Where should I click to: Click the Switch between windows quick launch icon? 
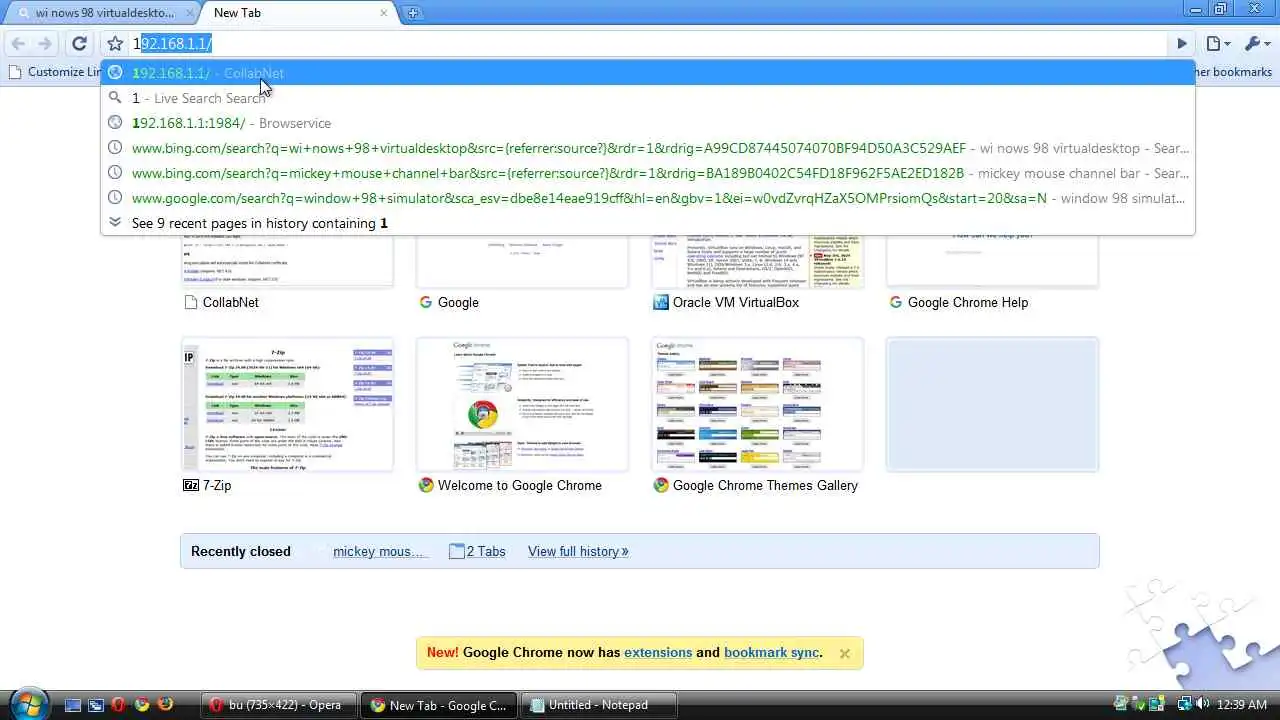[x=95, y=705]
